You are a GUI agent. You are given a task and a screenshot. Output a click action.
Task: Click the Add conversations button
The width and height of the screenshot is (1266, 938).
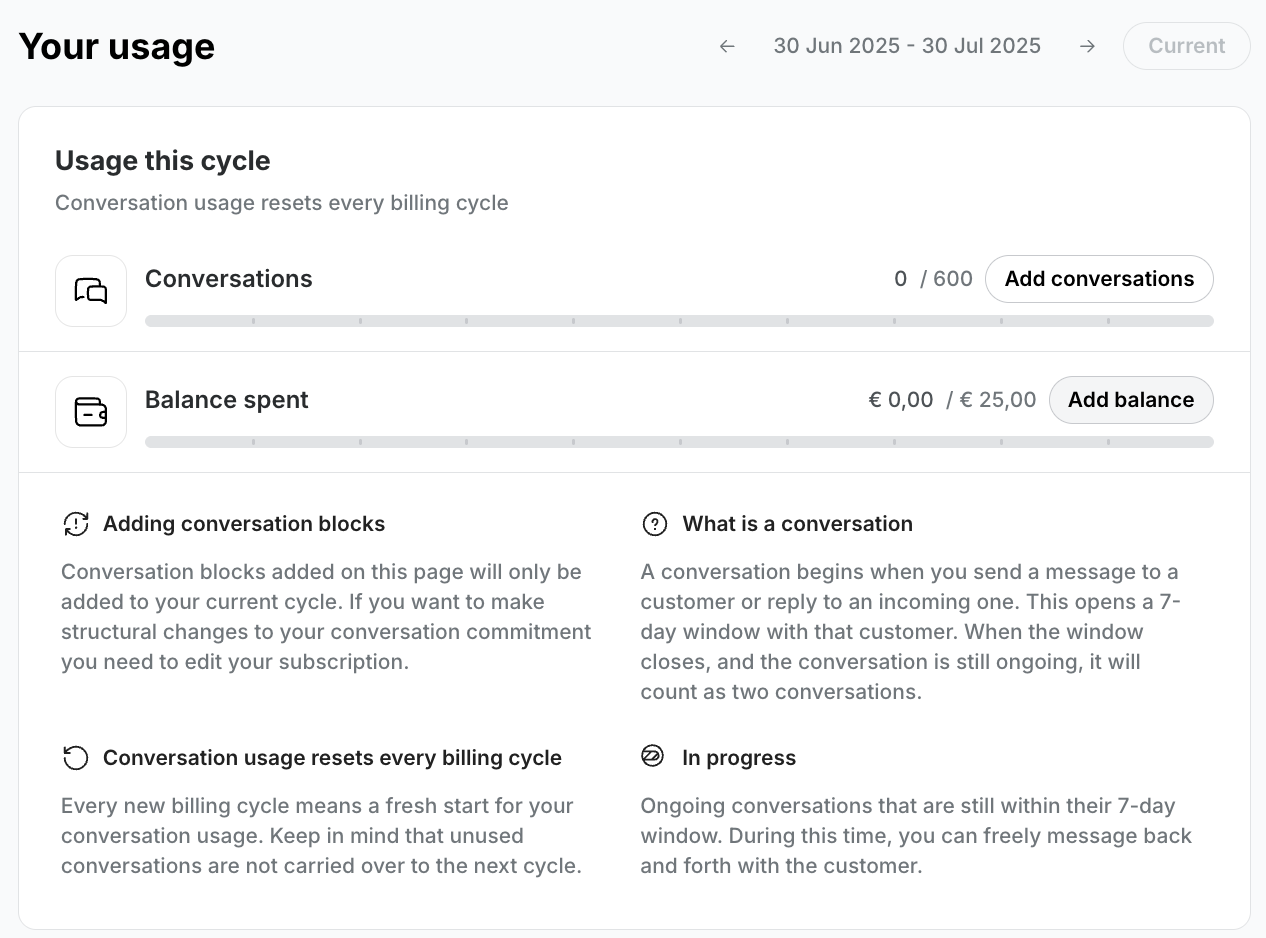click(1099, 279)
